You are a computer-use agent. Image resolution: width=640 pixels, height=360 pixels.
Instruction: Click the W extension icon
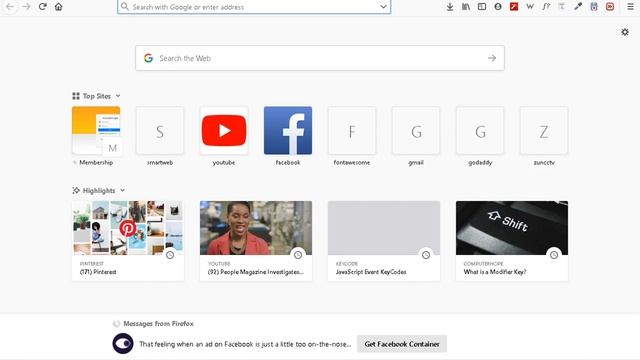530,7
